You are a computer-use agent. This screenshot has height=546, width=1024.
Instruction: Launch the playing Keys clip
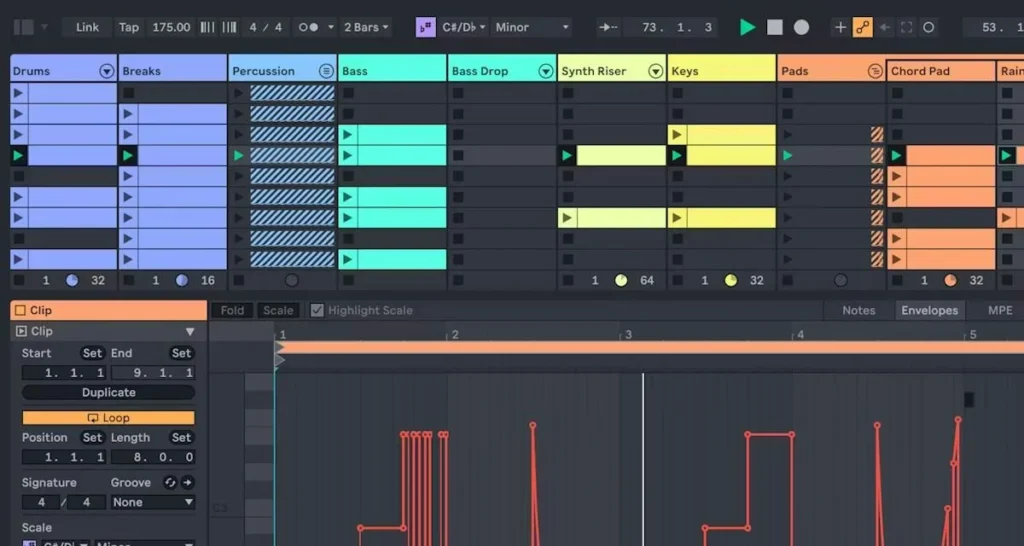677,155
